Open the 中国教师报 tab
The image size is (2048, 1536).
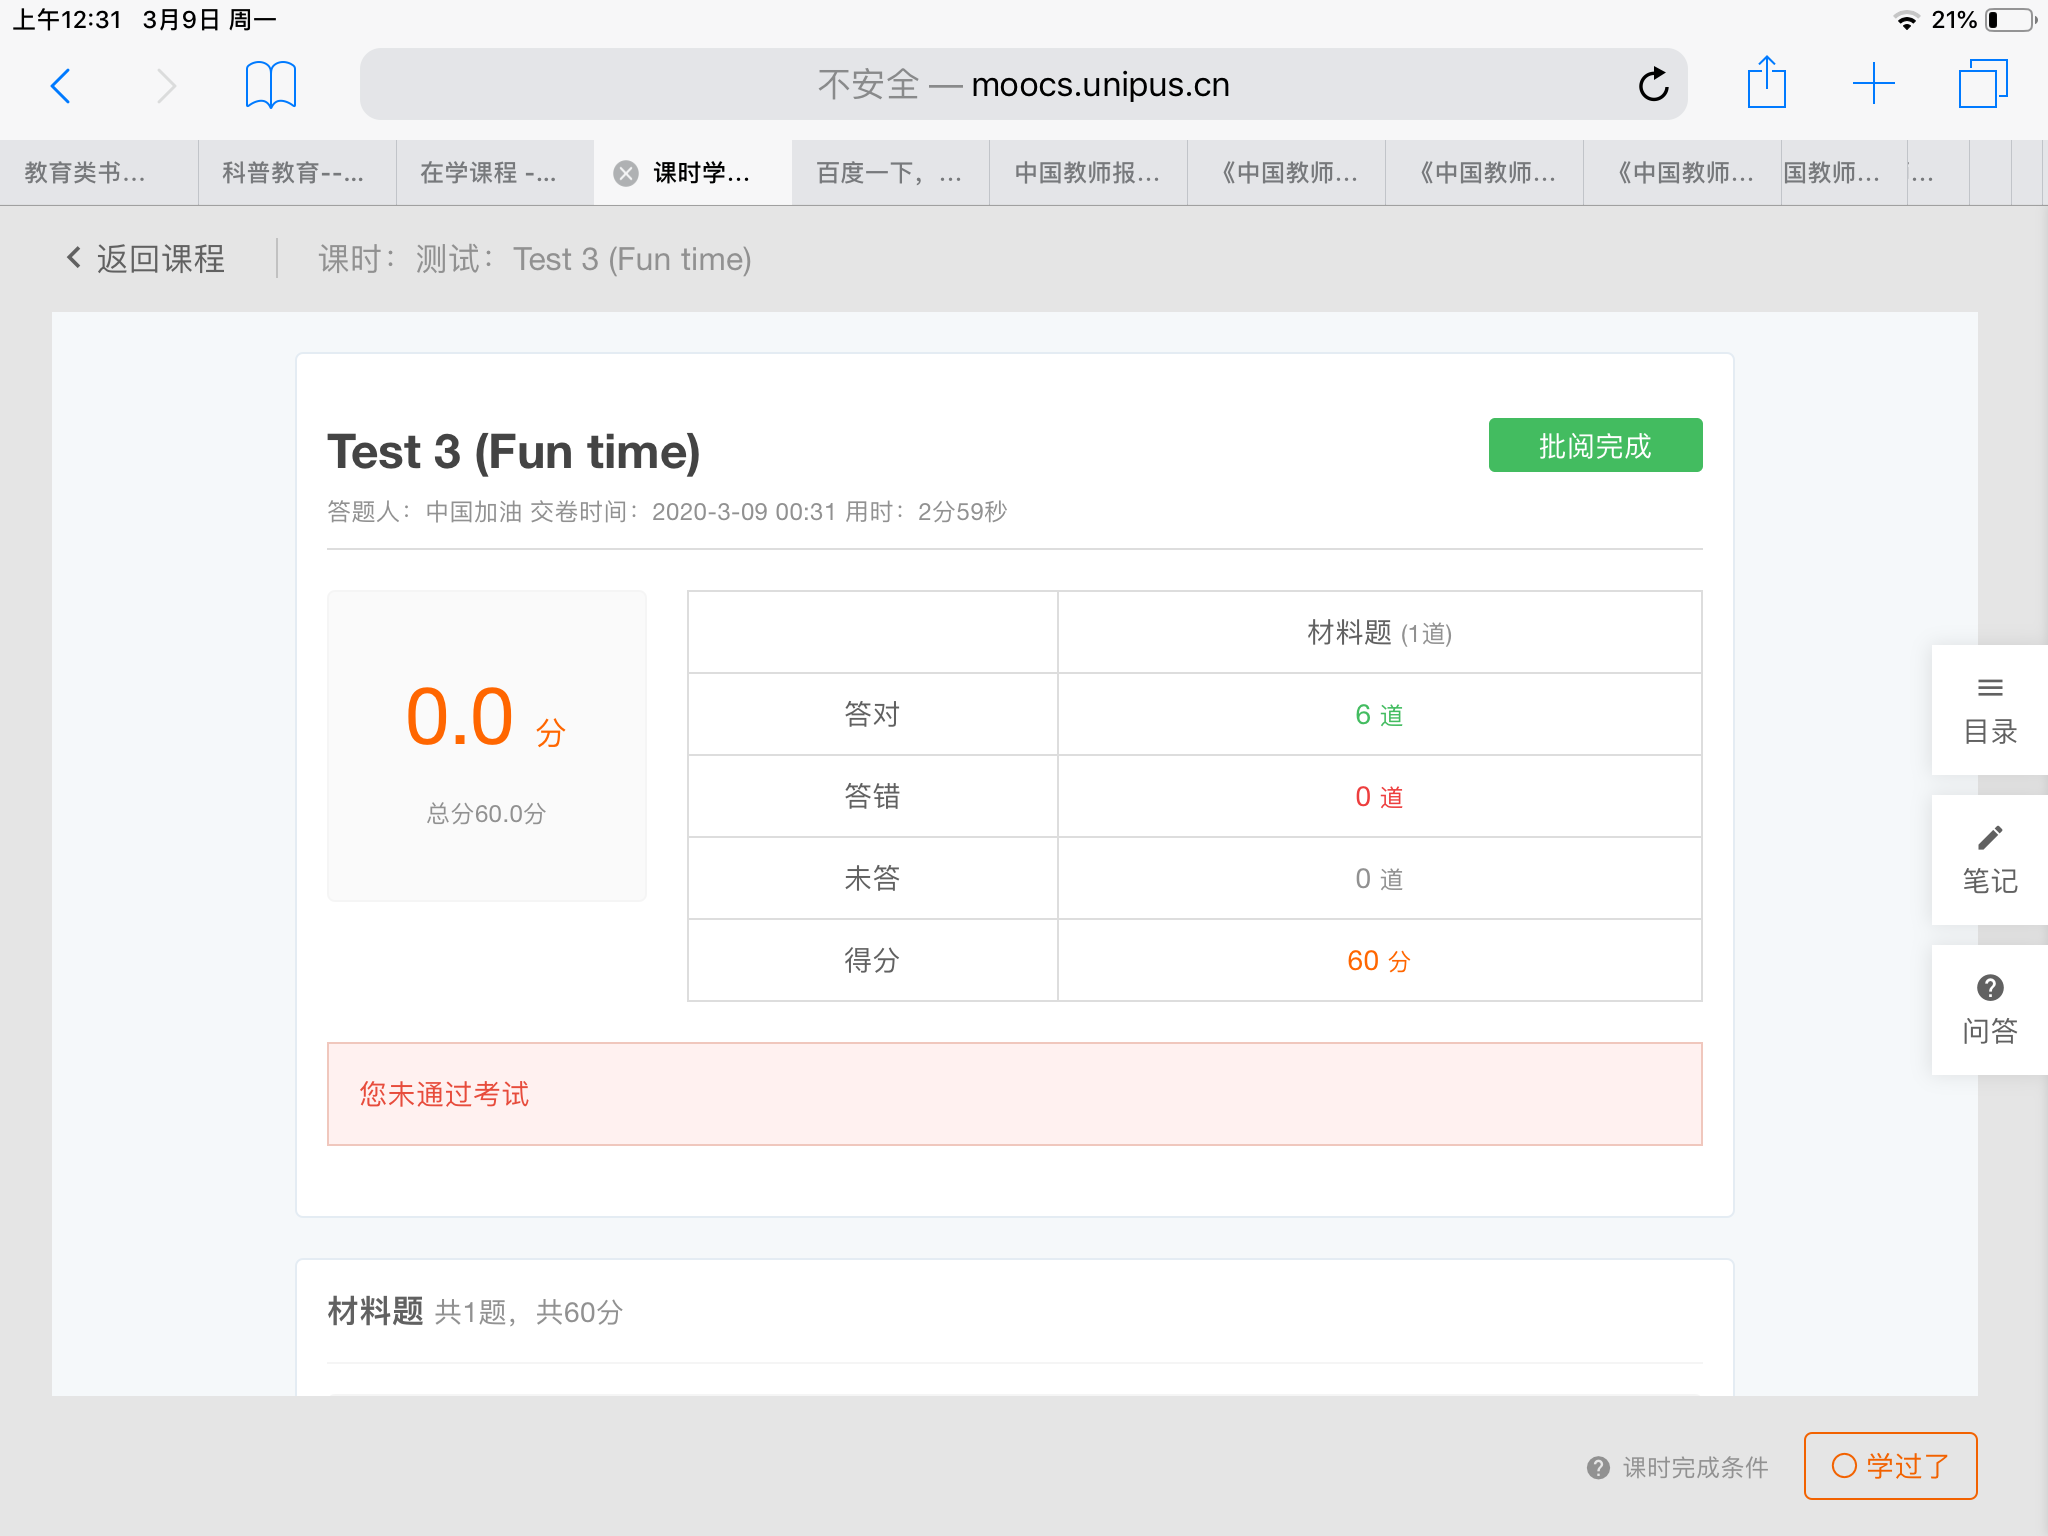tap(1087, 173)
